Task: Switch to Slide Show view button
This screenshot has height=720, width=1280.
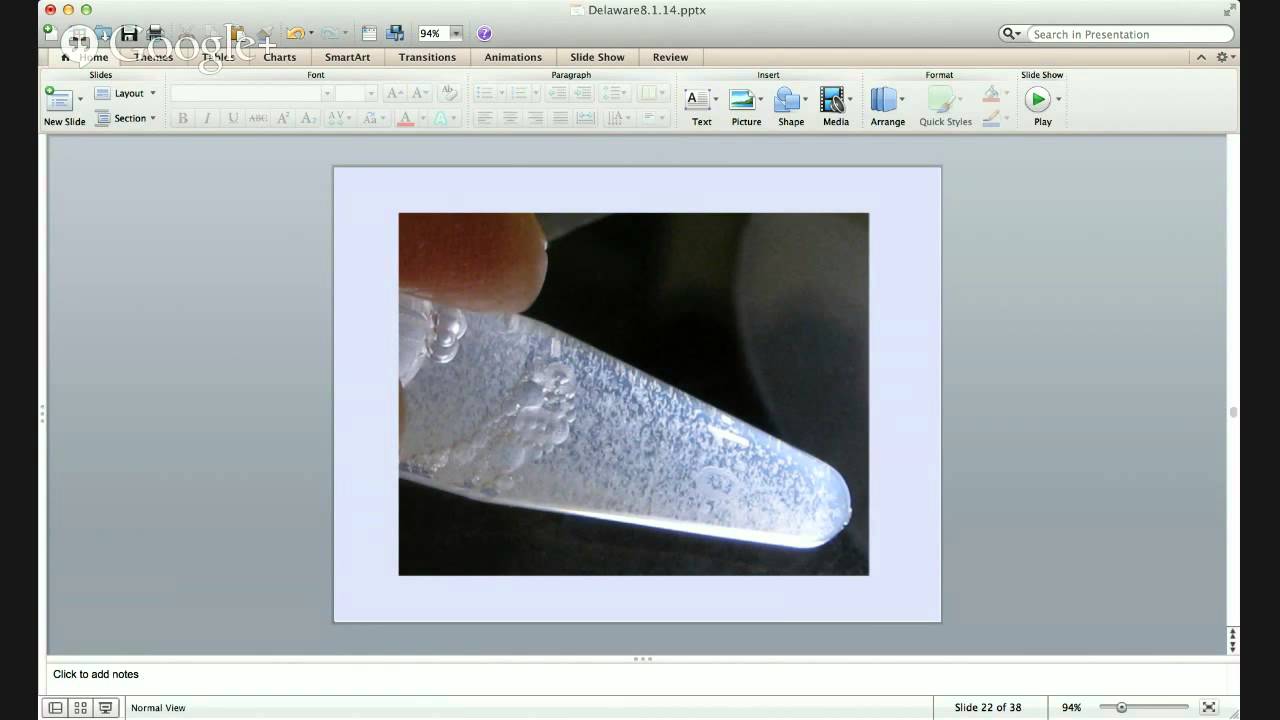Action: point(106,707)
